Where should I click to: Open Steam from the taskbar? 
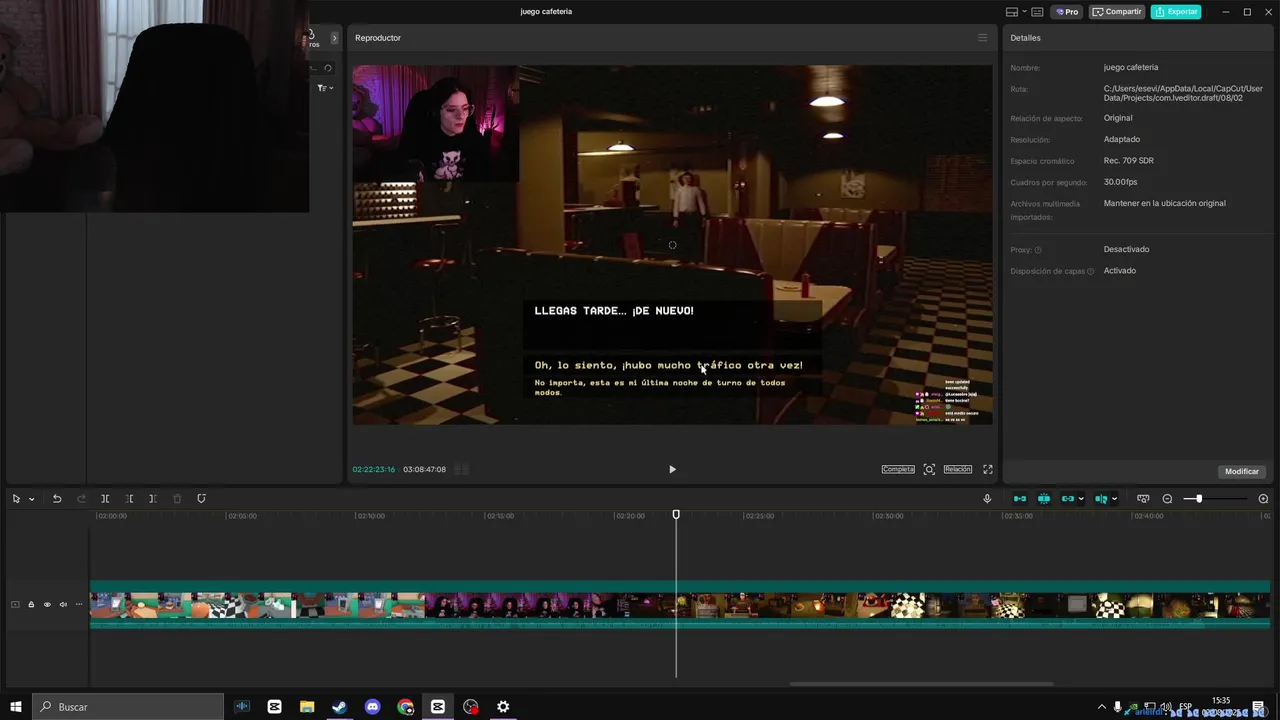340,707
